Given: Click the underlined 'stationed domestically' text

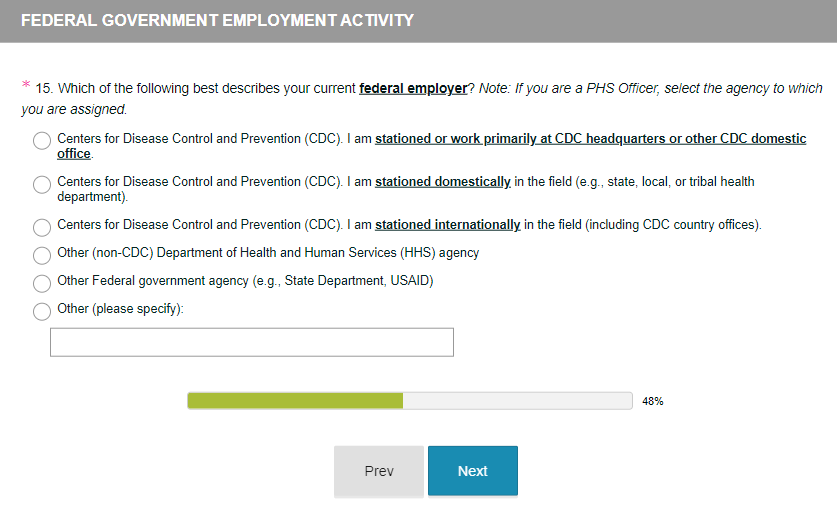Looking at the screenshot, I should [x=443, y=182].
